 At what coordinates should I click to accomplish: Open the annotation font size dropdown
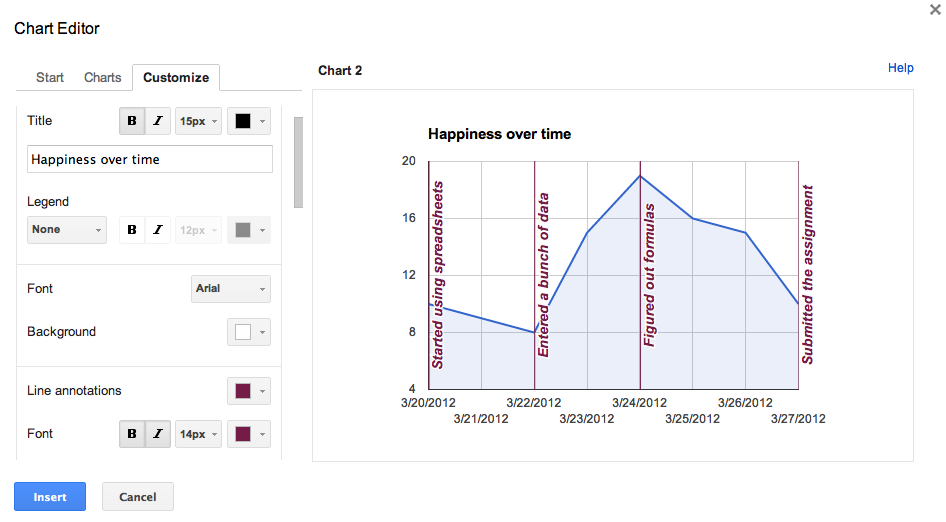tap(197, 434)
